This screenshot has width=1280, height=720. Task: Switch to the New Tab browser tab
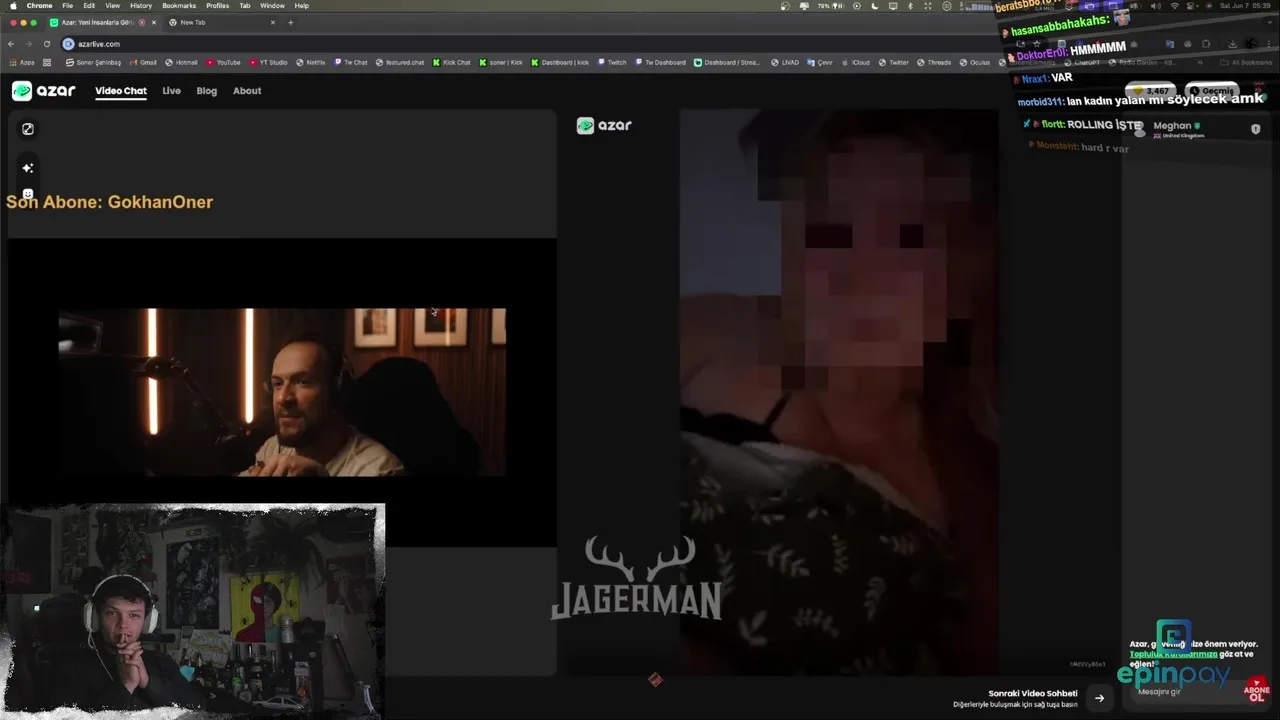(x=220, y=22)
